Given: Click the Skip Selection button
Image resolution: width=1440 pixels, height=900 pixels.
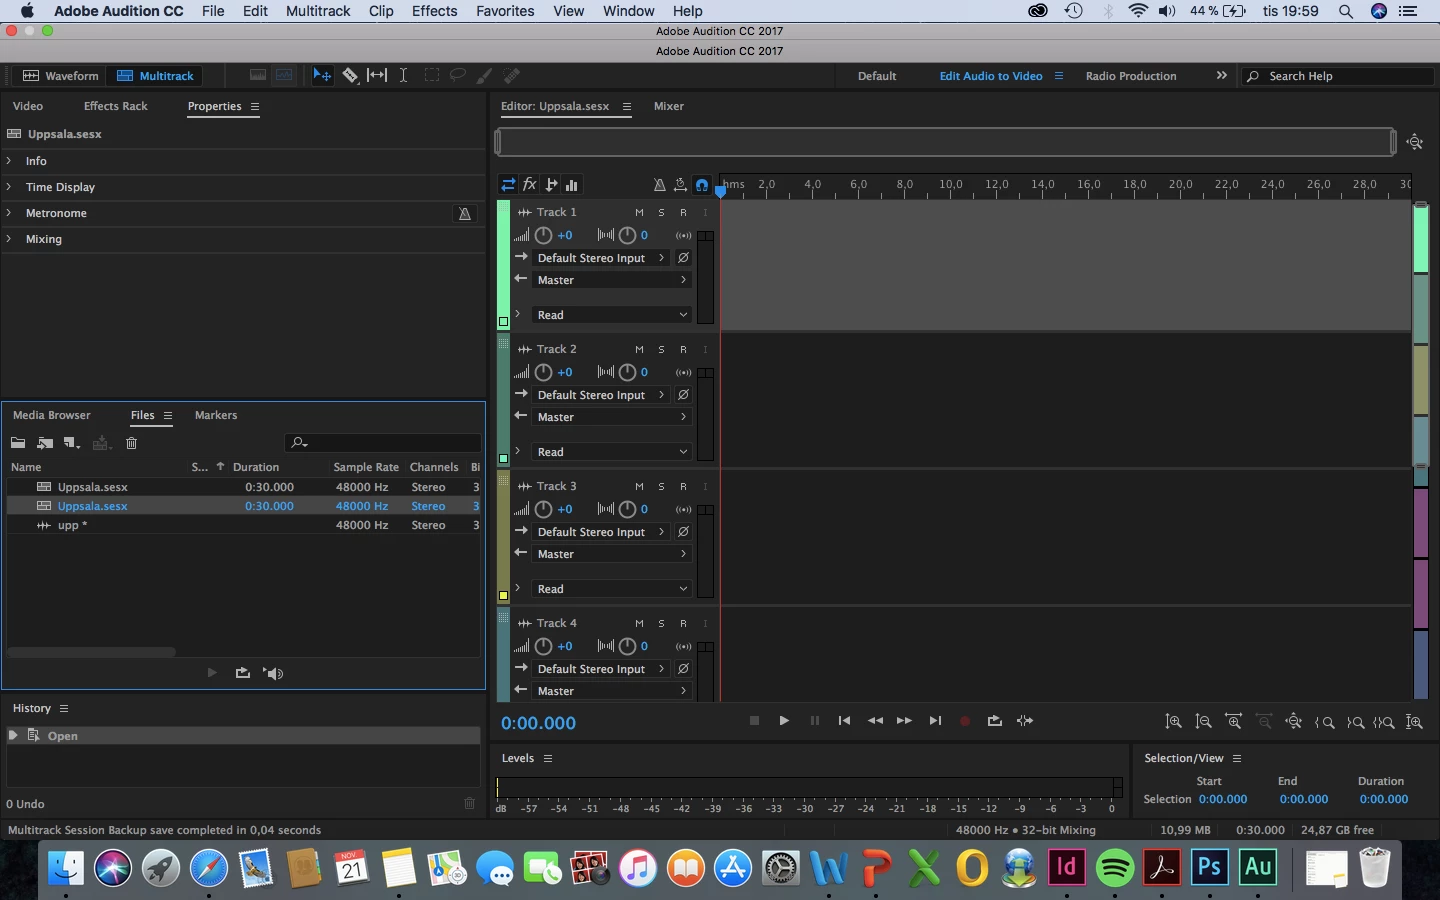Looking at the screenshot, I should 1025,721.
